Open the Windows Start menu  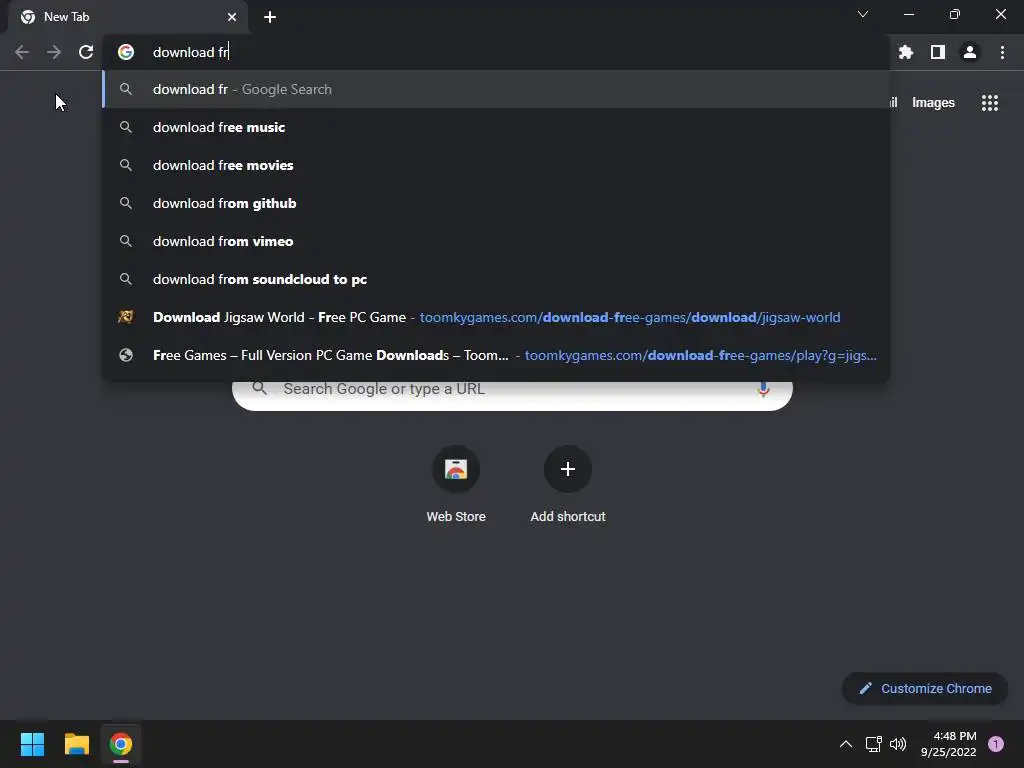(32, 744)
